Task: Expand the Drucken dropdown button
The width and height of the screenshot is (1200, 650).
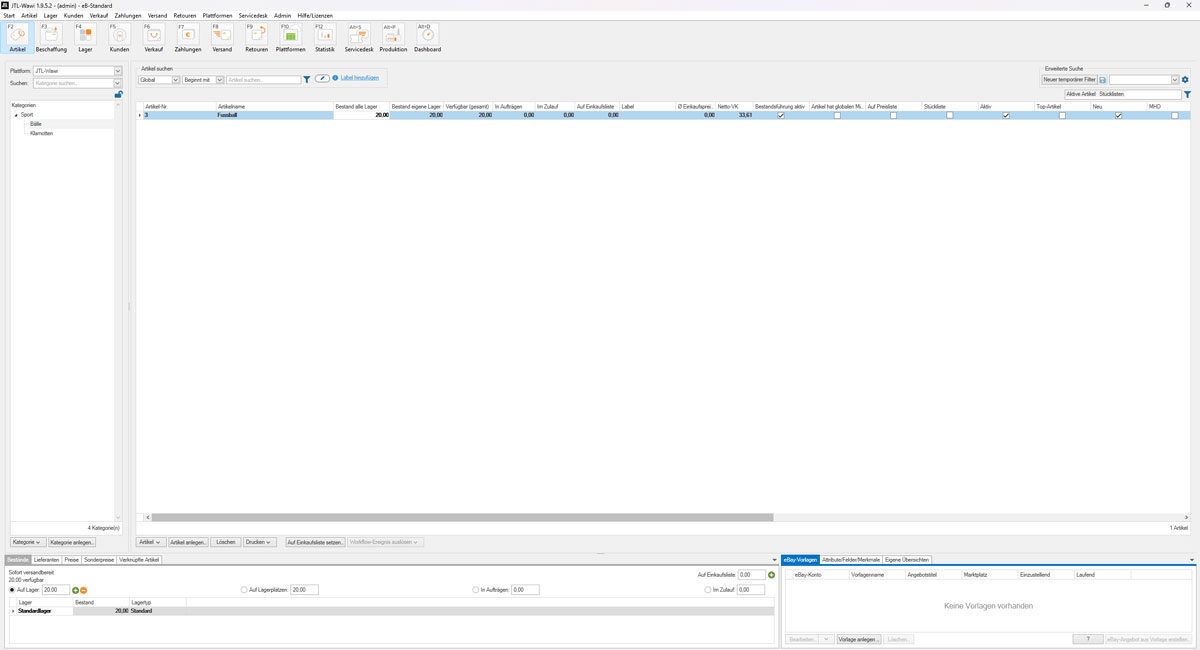Action: point(259,542)
